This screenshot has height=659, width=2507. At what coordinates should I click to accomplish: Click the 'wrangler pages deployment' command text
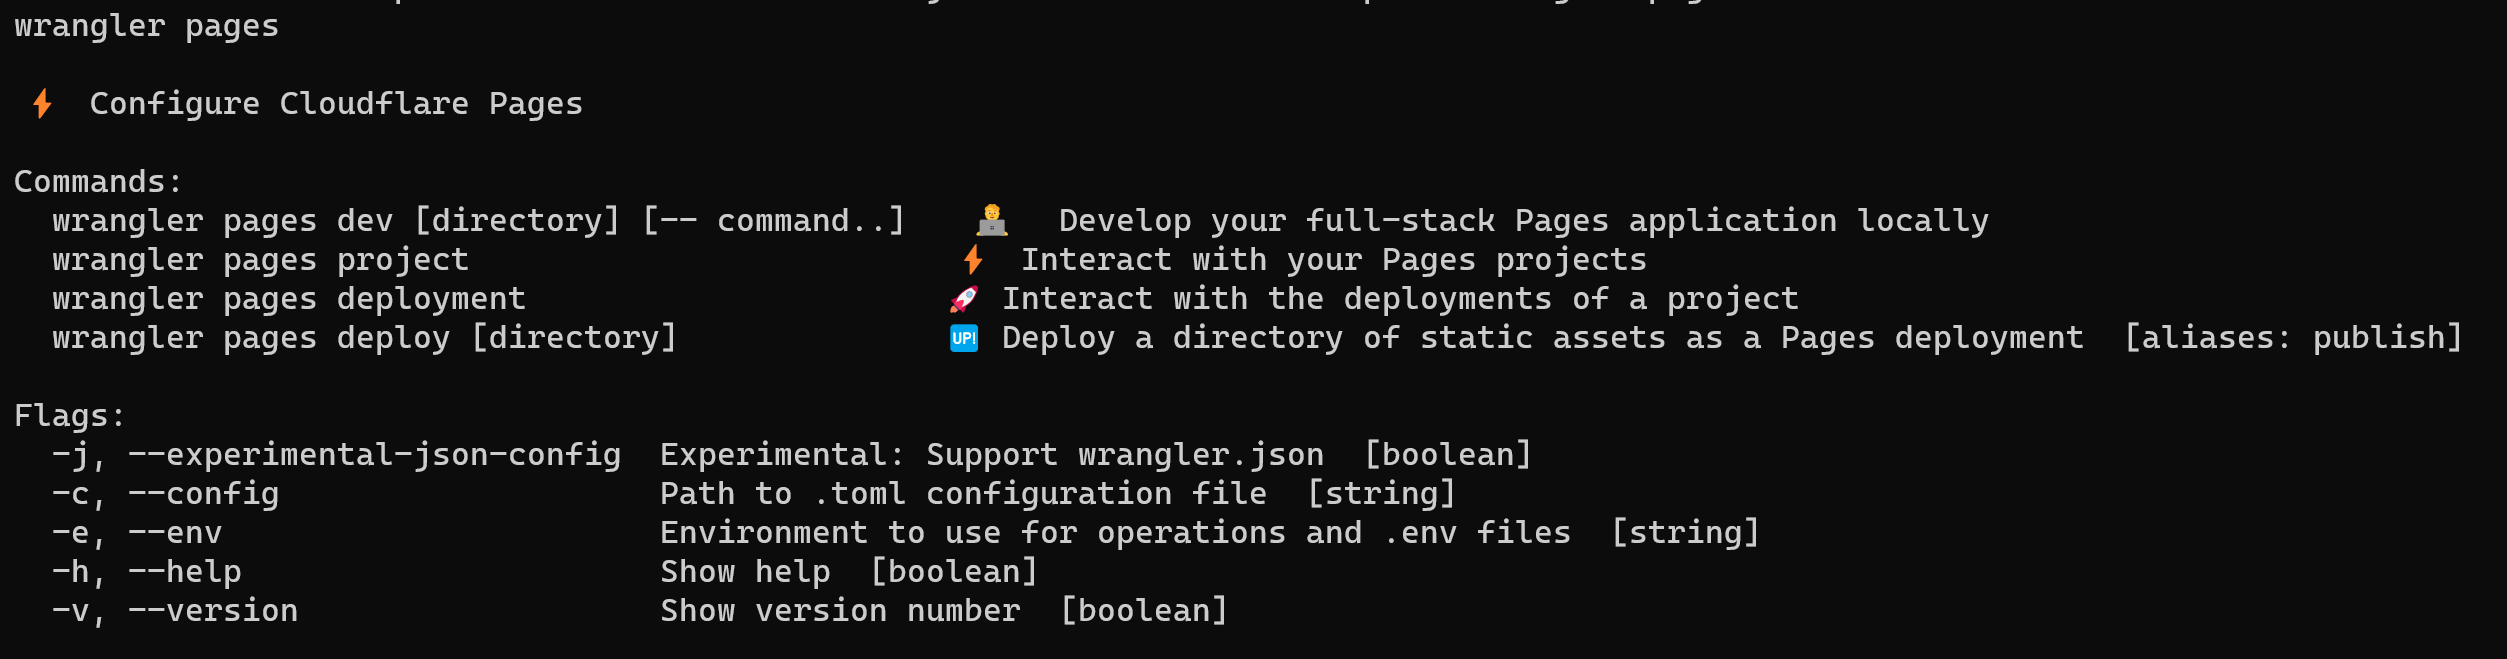tap(289, 299)
